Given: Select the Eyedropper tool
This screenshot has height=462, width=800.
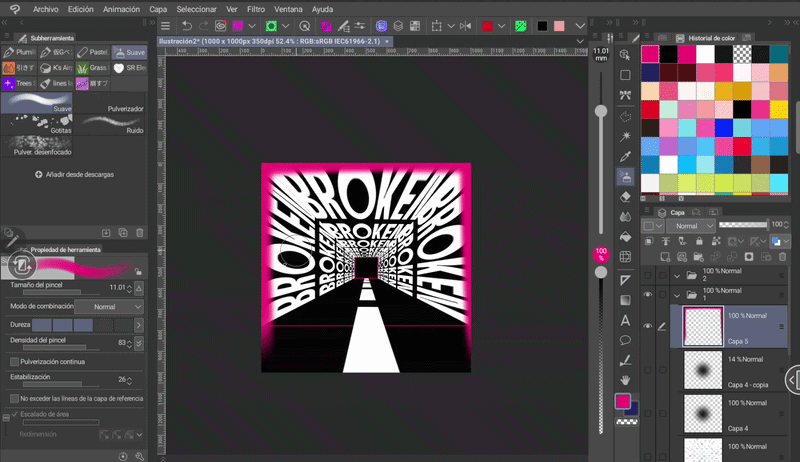Looking at the screenshot, I should (x=625, y=156).
